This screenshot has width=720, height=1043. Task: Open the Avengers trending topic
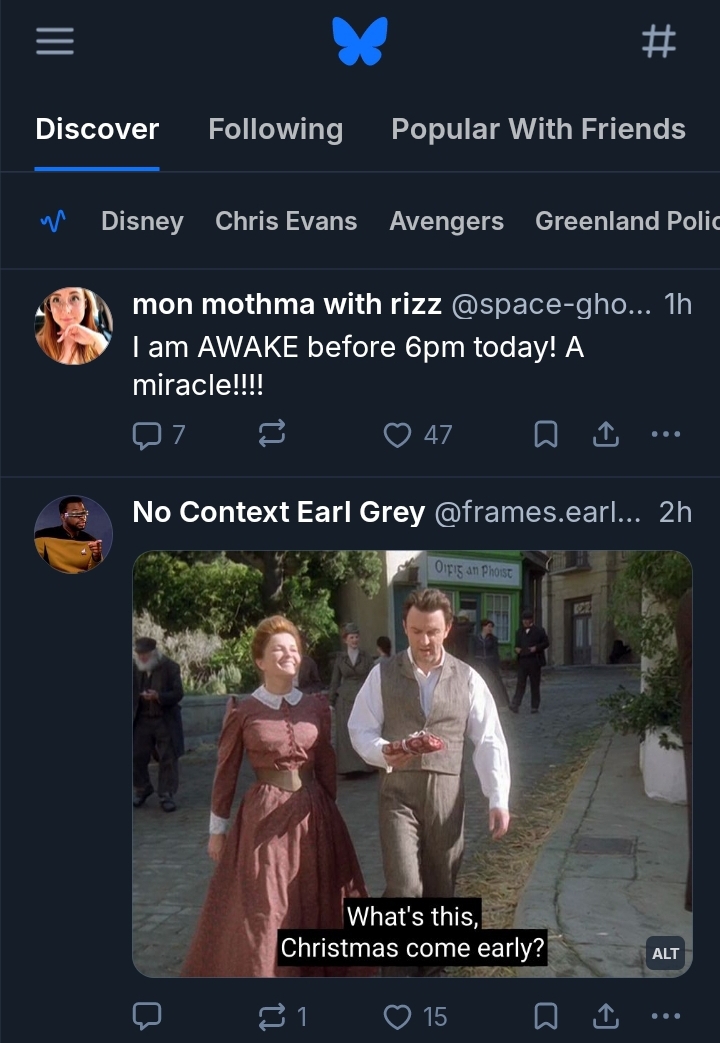pyautogui.click(x=446, y=221)
